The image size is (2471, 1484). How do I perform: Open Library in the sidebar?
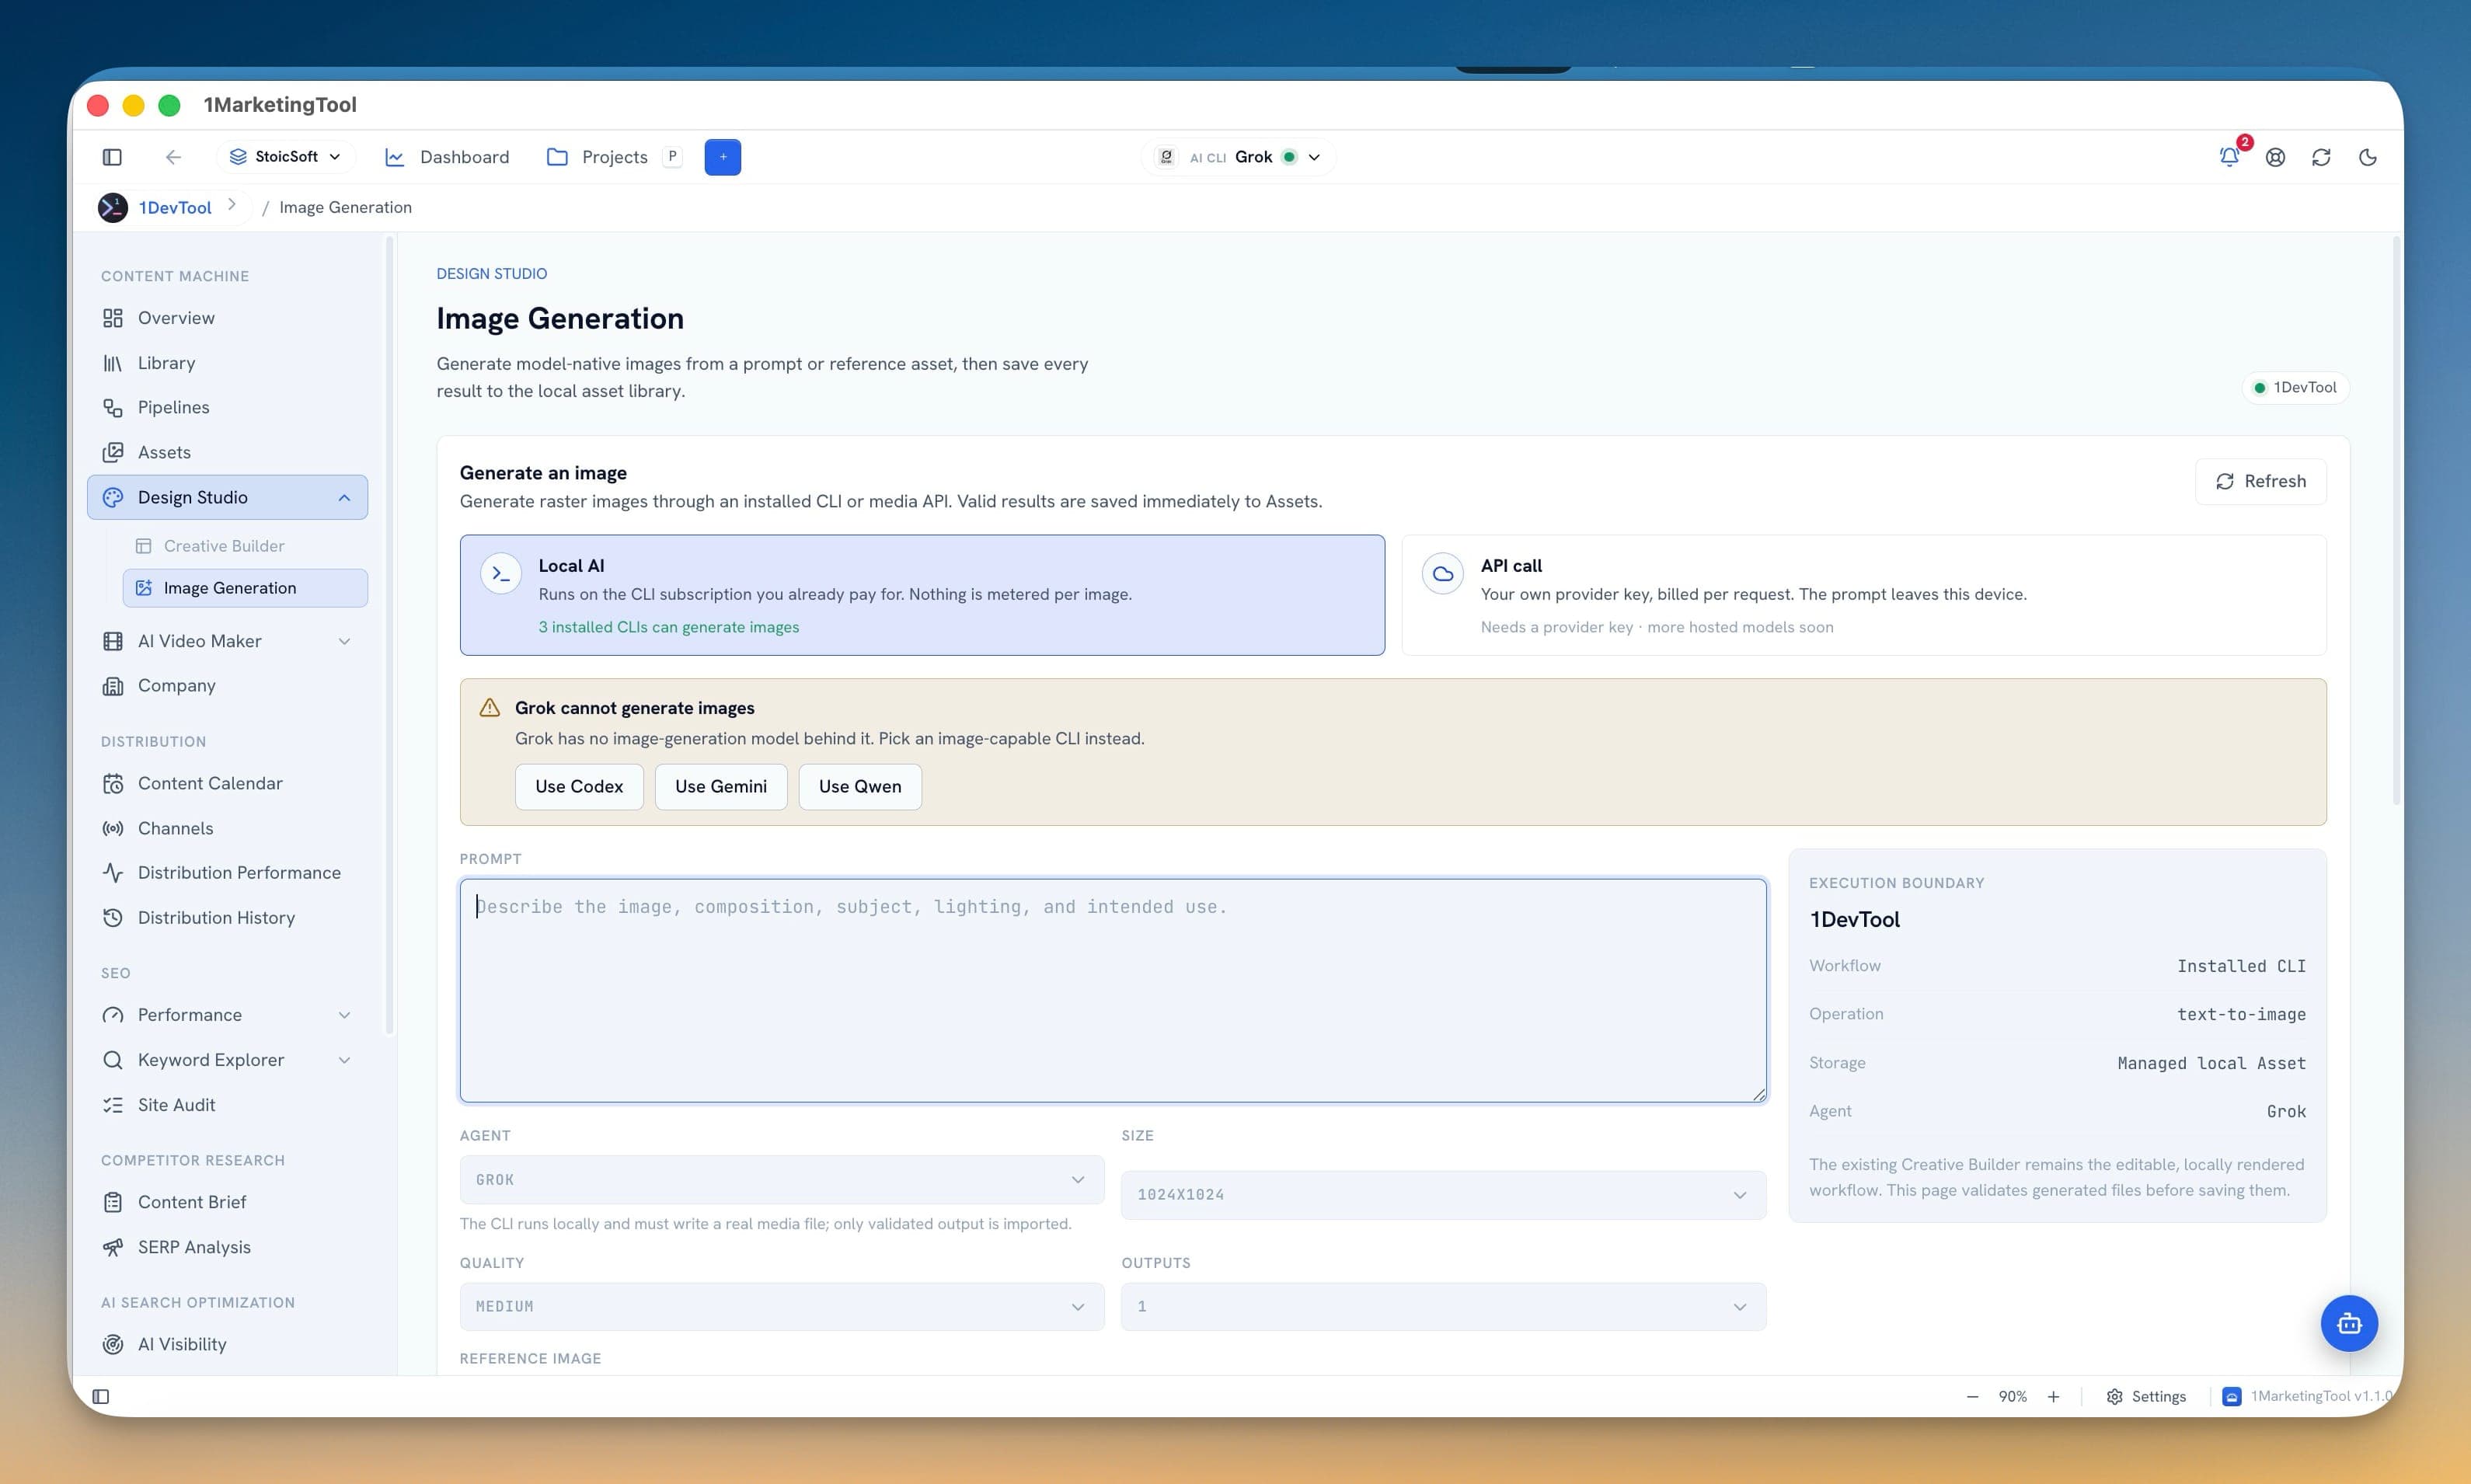coord(228,363)
